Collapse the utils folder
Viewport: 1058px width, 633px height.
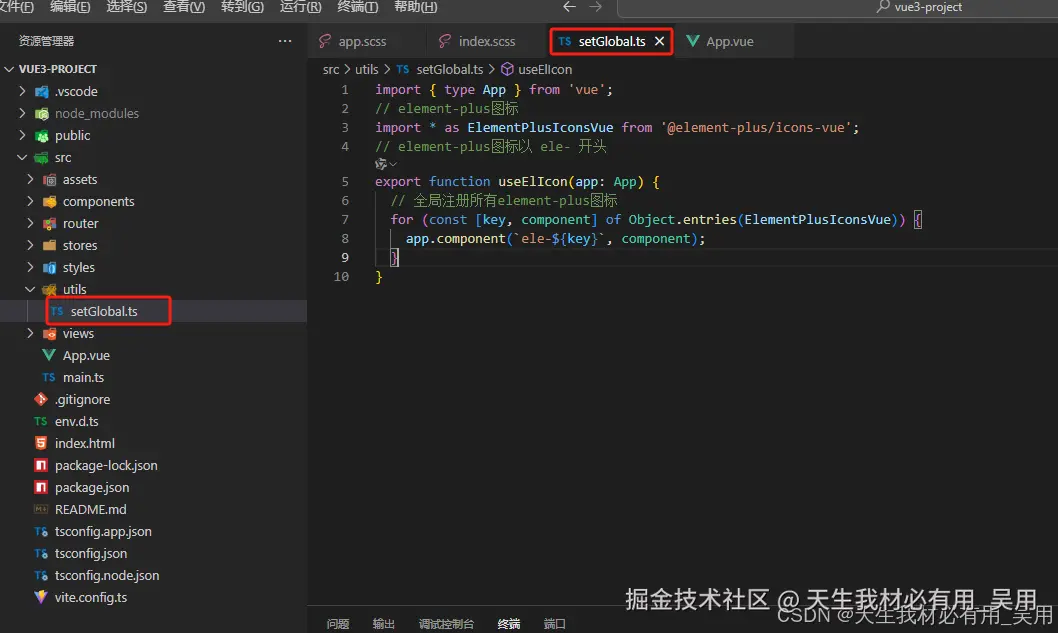30,289
